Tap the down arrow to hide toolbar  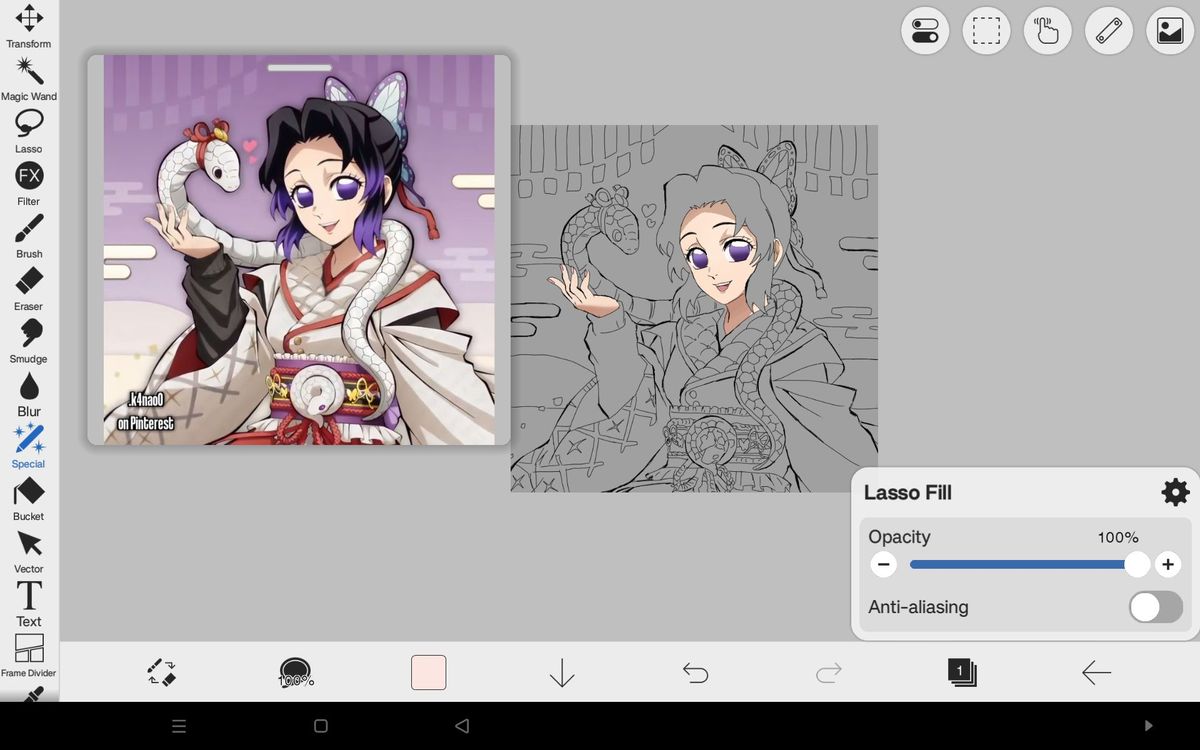tap(562, 672)
